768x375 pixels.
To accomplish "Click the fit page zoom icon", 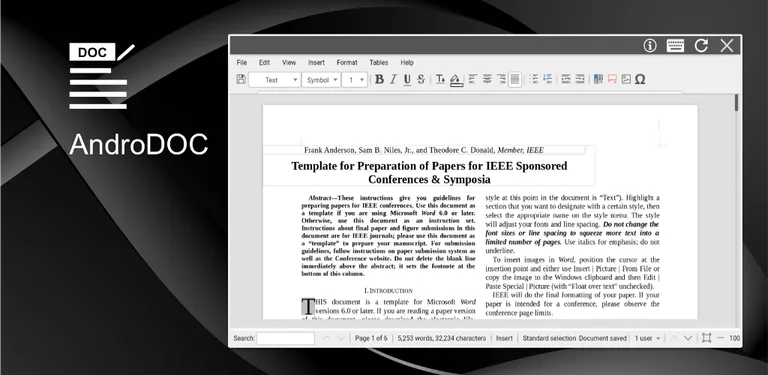I will coord(706,338).
